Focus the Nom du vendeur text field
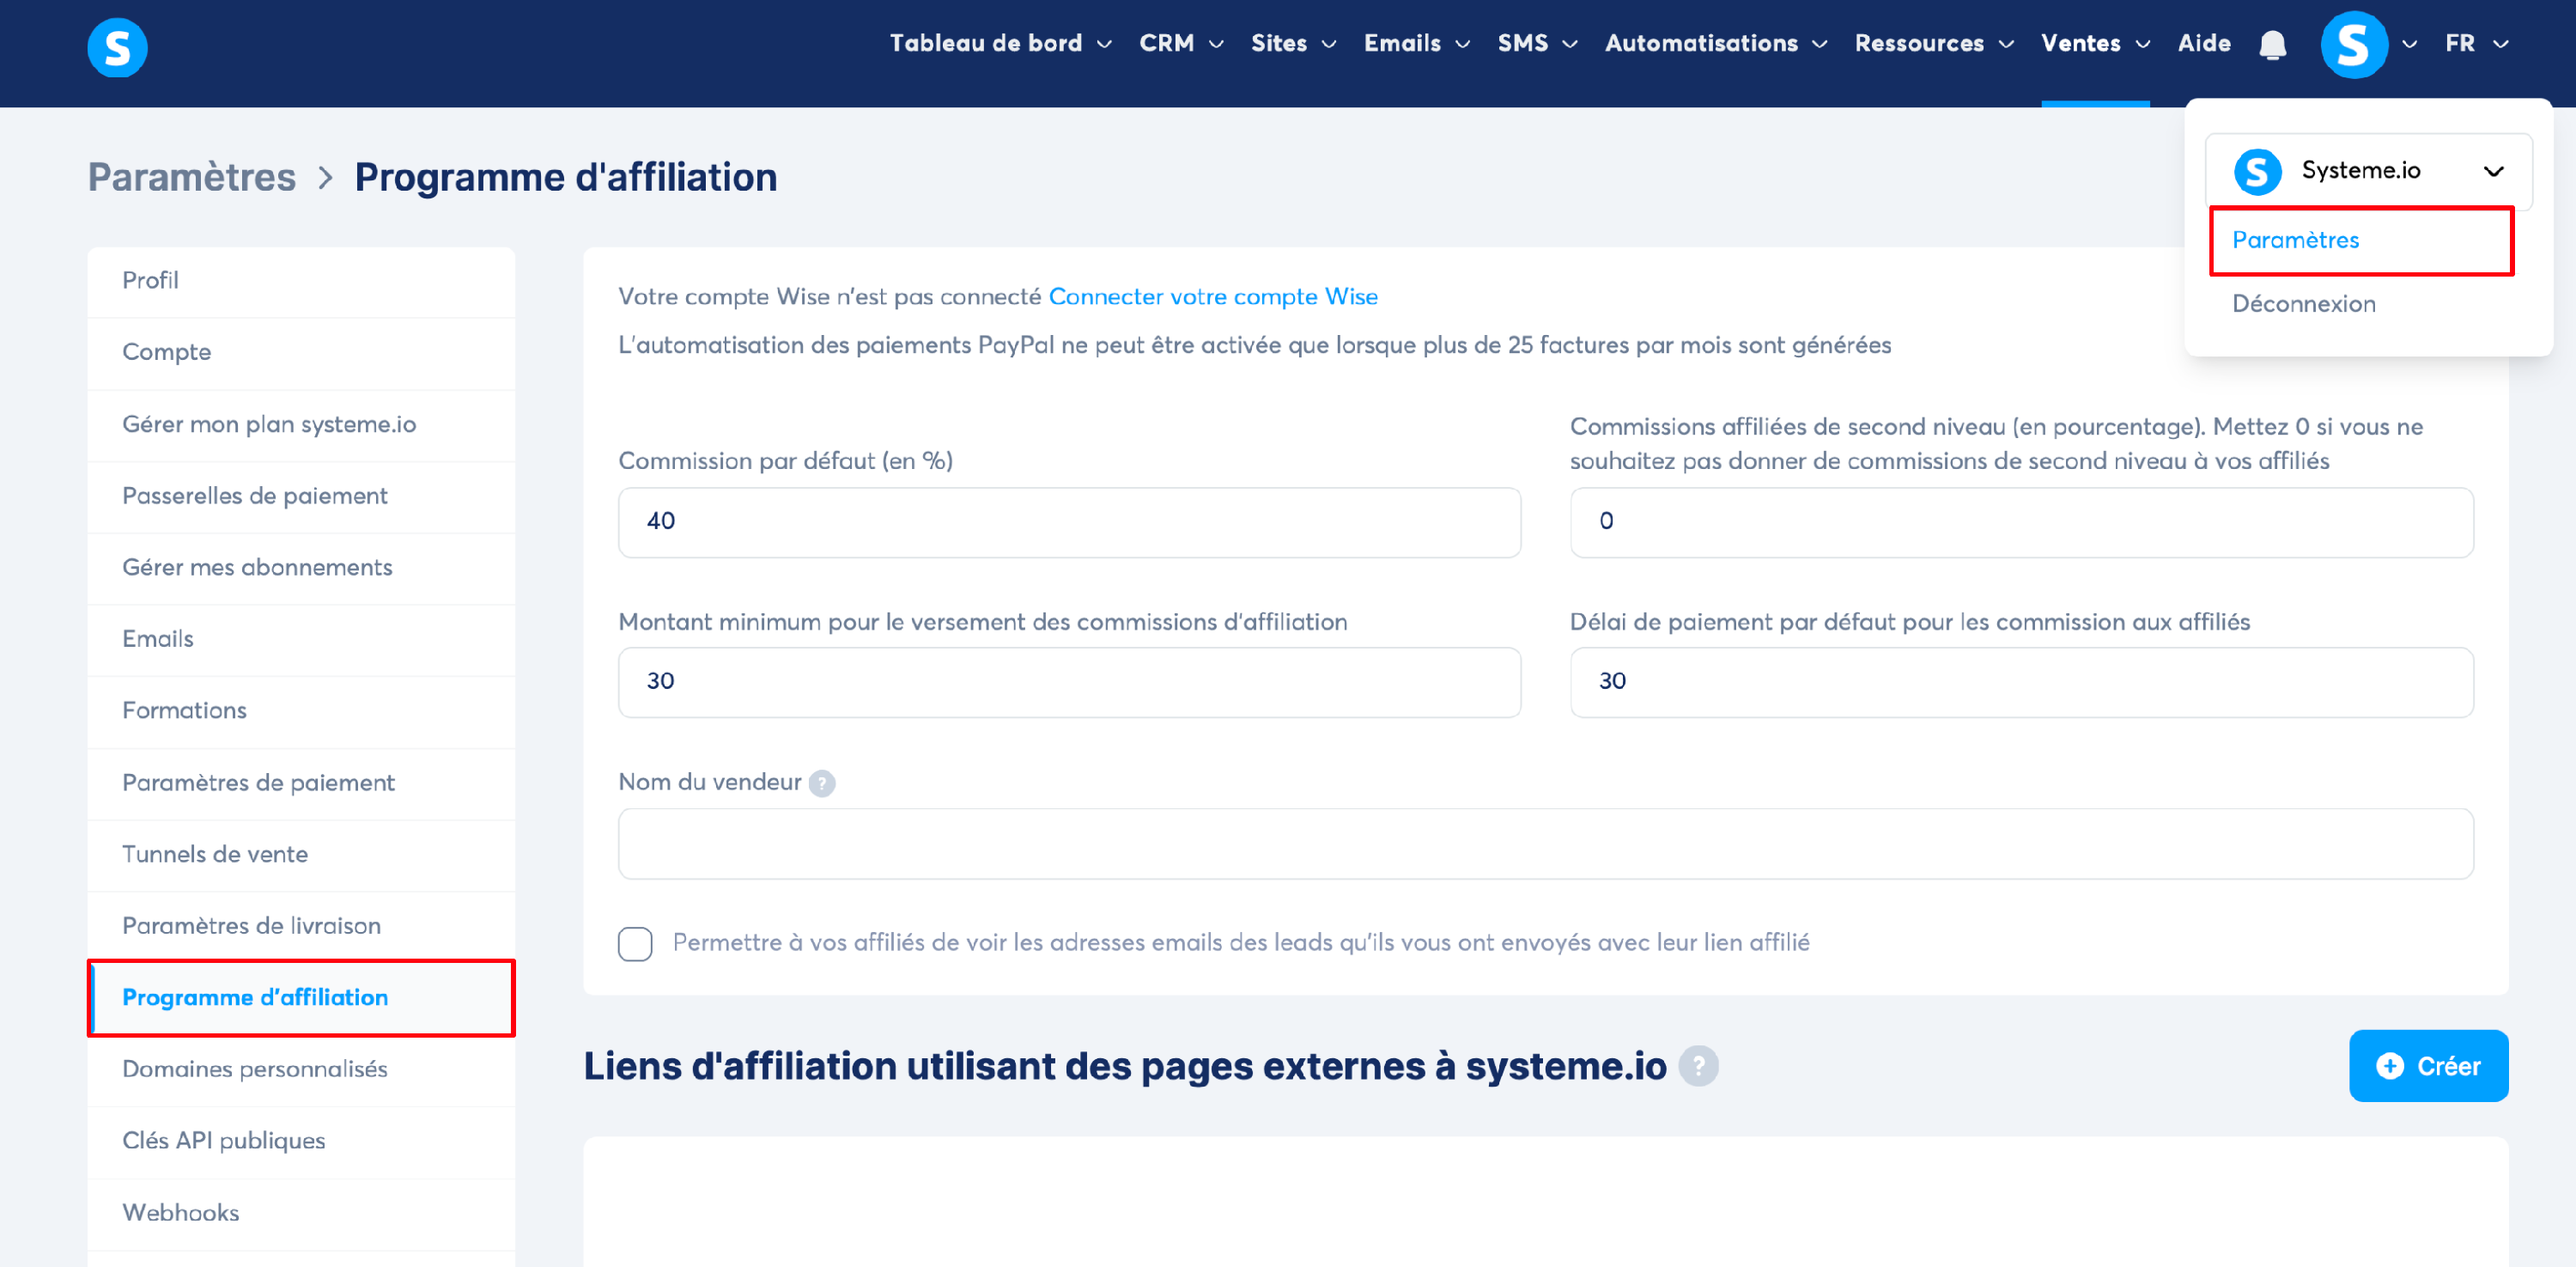Image resolution: width=2576 pixels, height=1267 pixels. click(x=1545, y=844)
